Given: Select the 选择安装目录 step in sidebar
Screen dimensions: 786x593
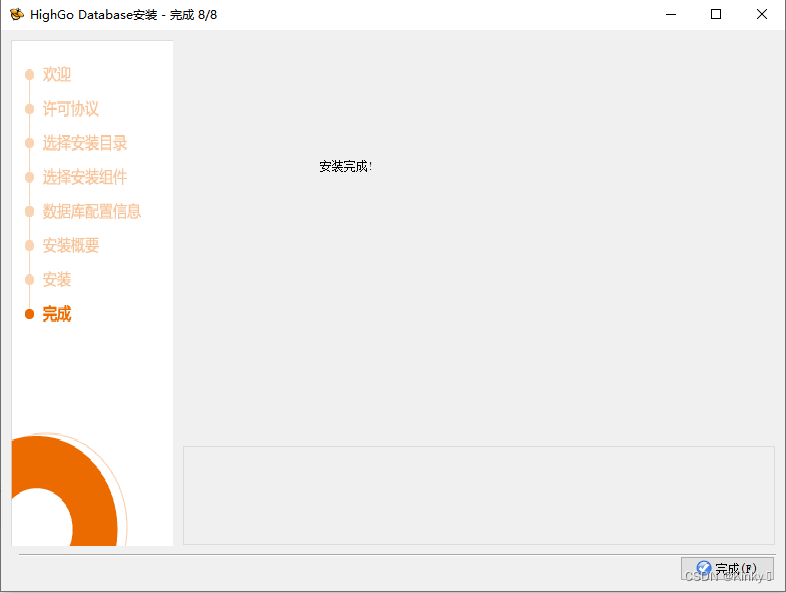Looking at the screenshot, I should tap(85, 143).
